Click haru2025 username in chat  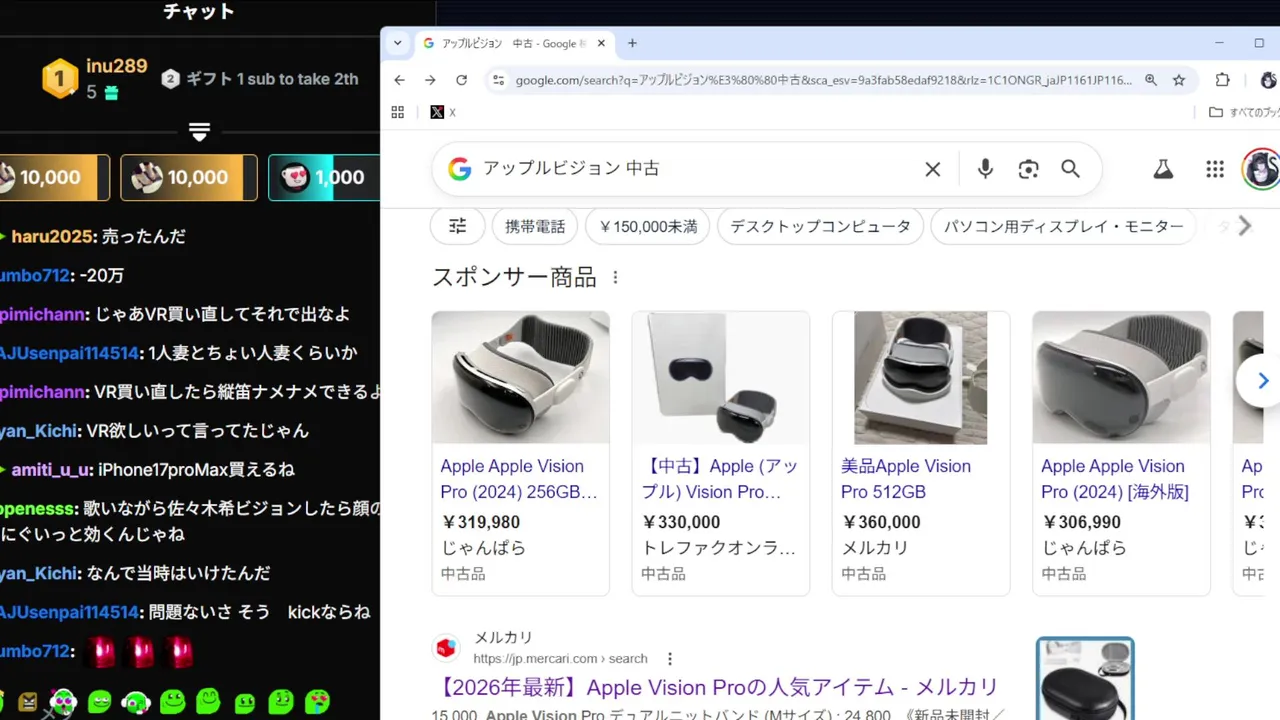coord(51,237)
